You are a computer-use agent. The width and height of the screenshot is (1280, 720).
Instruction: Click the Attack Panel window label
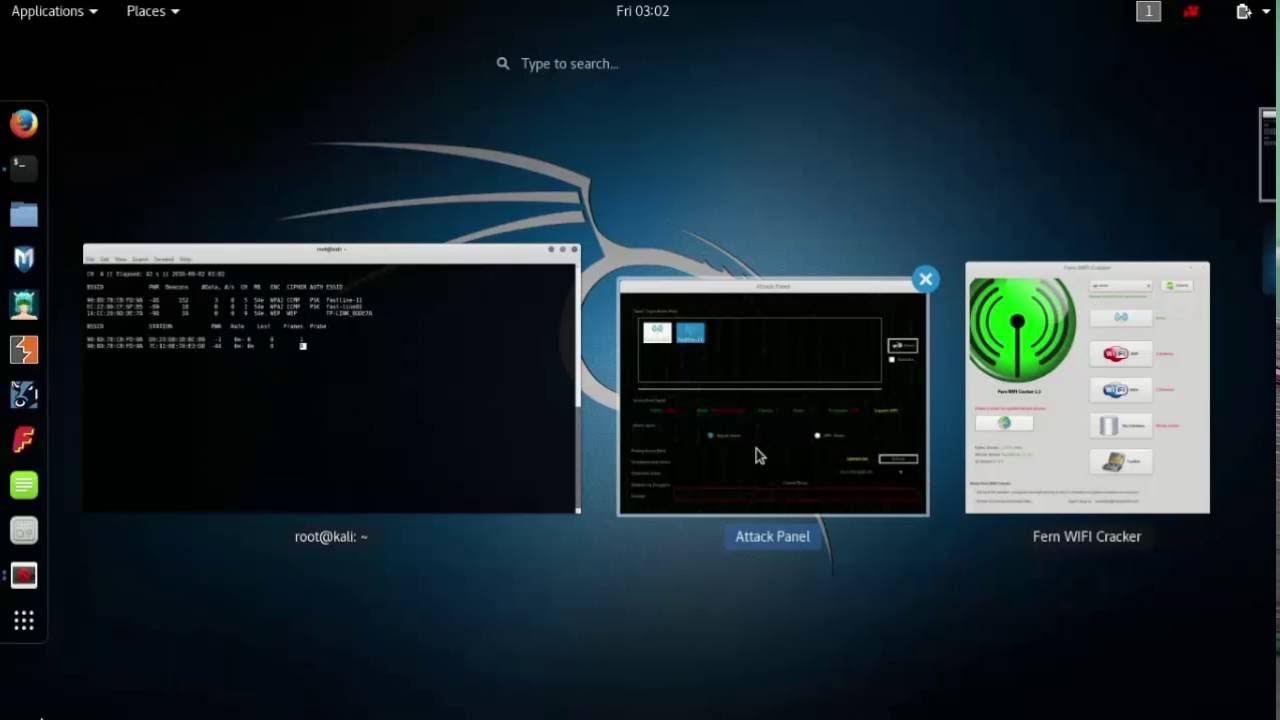[x=772, y=536]
